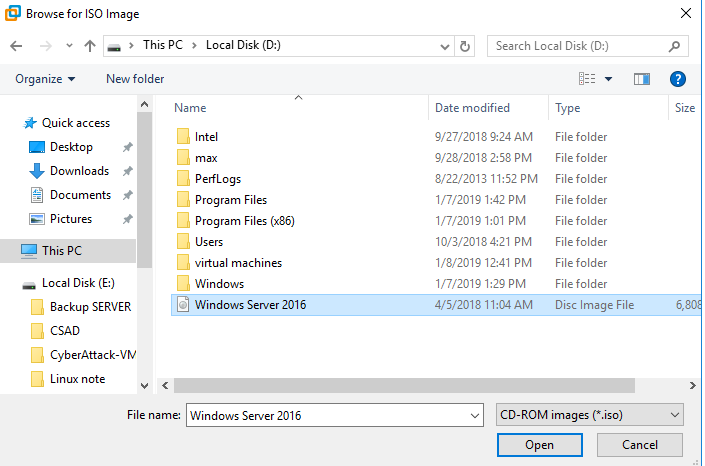
Task: Select Quick access in navigation pane
Action: coord(76,123)
